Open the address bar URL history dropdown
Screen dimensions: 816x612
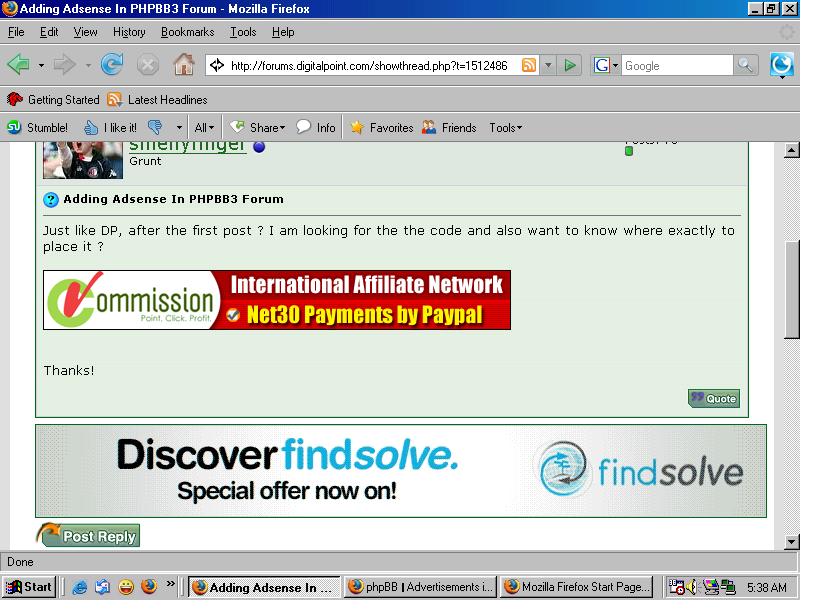coord(547,66)
